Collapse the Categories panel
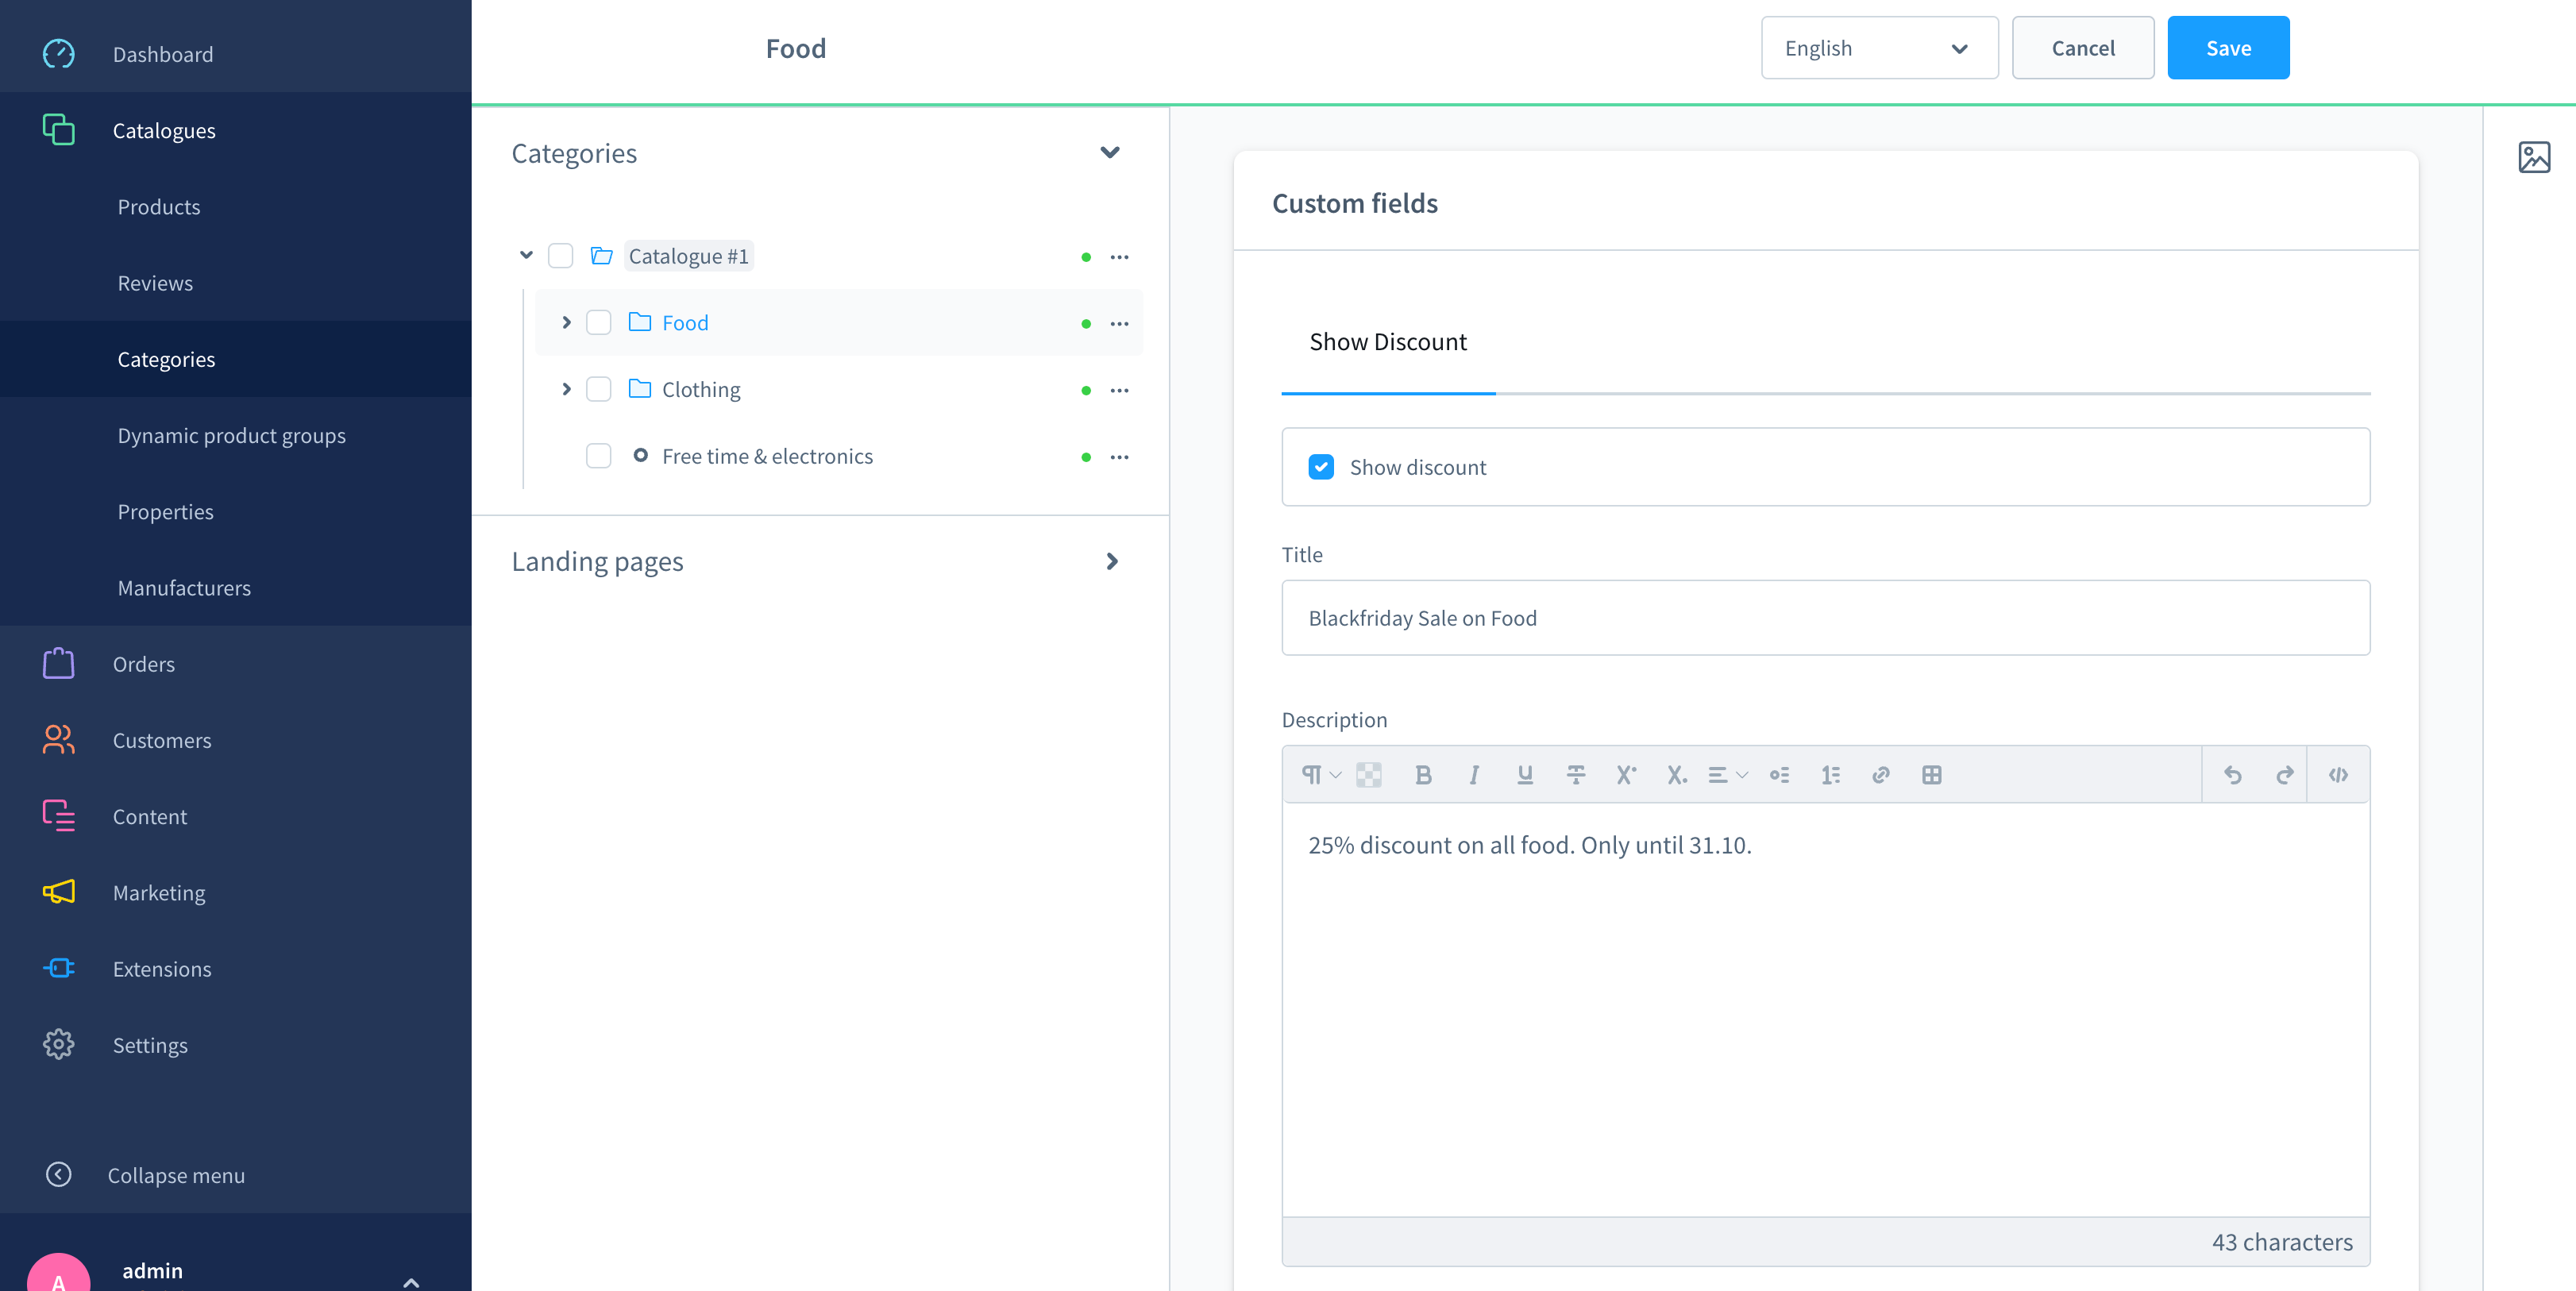Screen dimensions: 2576x1291 click(x=1110, y=153)
